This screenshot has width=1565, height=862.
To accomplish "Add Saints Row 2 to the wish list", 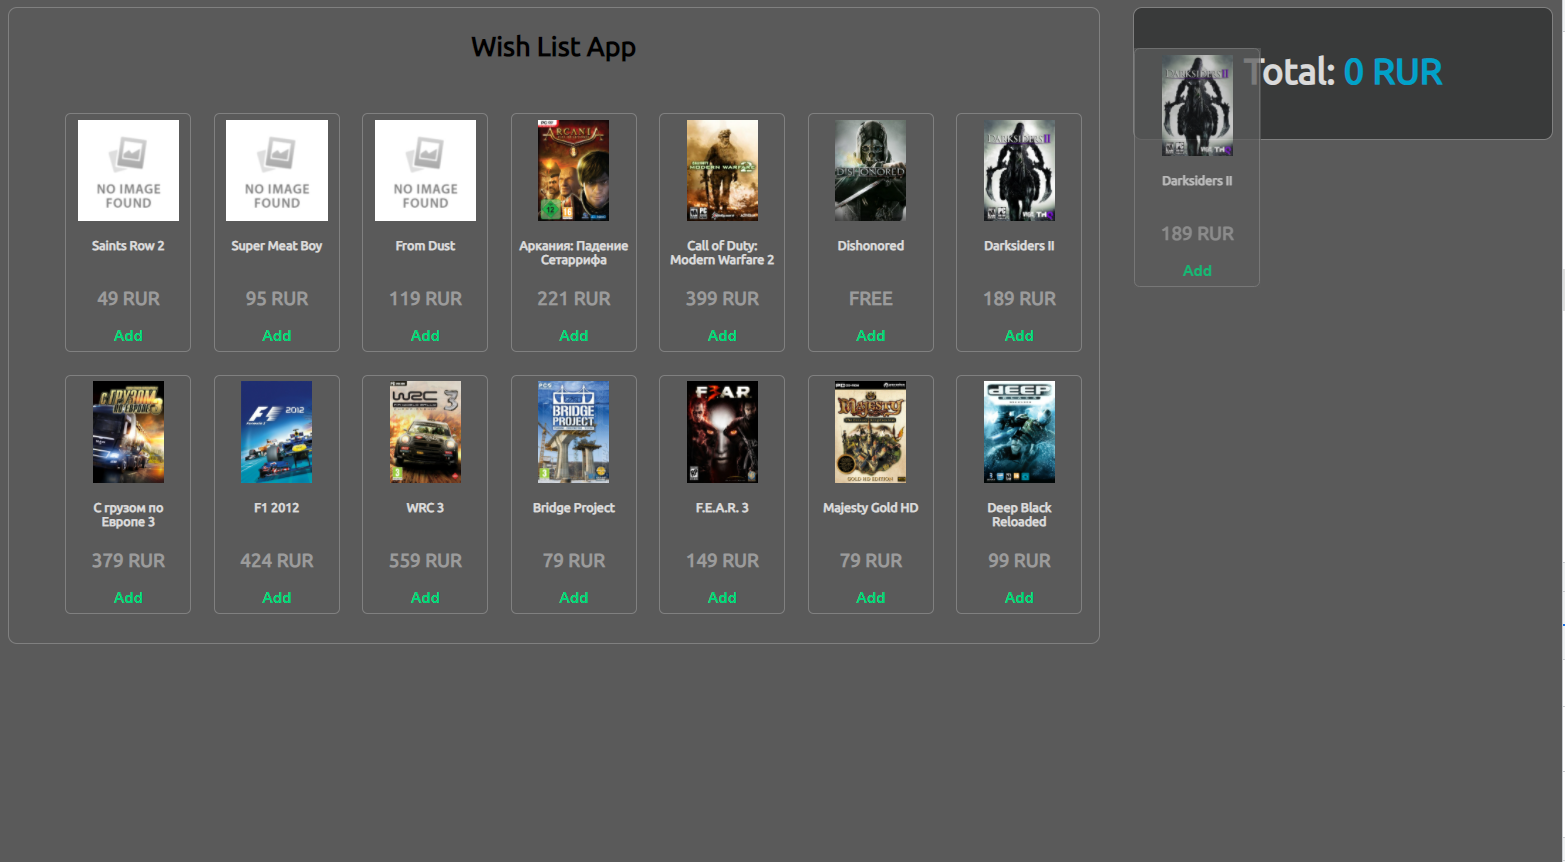I will point(128,336).
